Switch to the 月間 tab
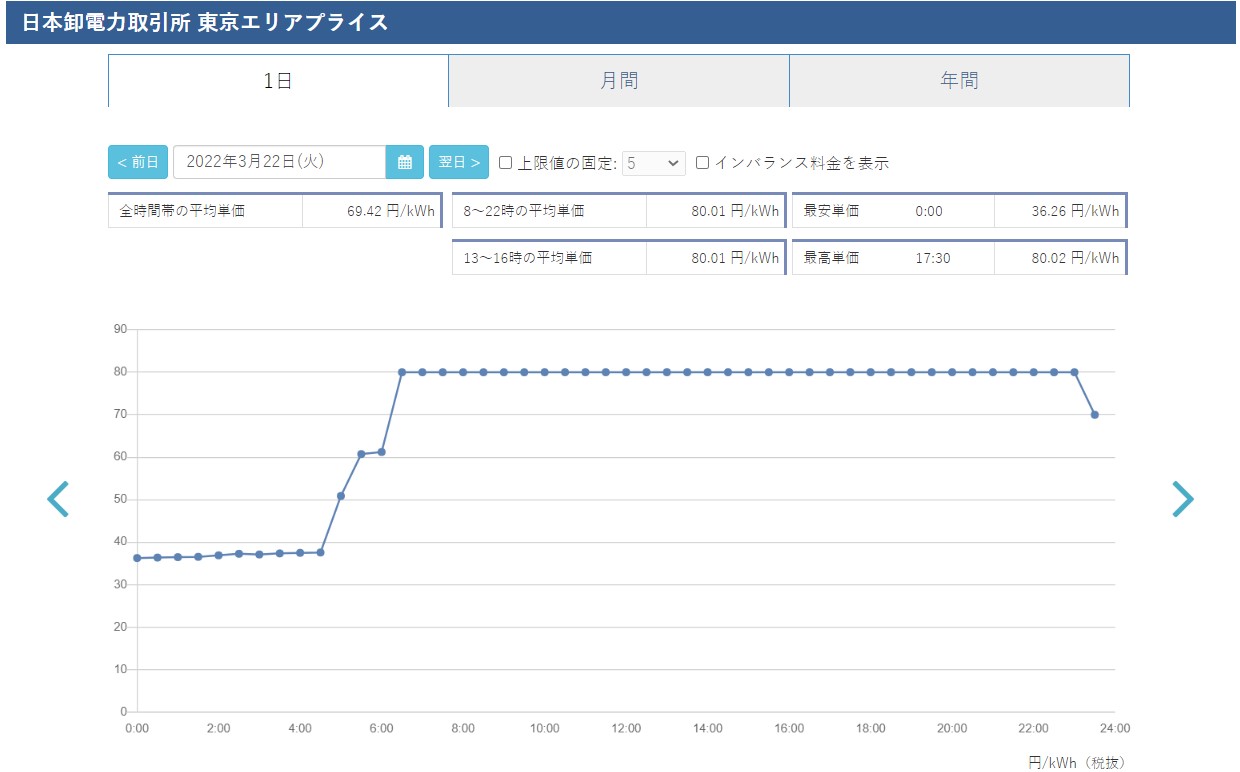The image size is (1240, 772). 619,81
